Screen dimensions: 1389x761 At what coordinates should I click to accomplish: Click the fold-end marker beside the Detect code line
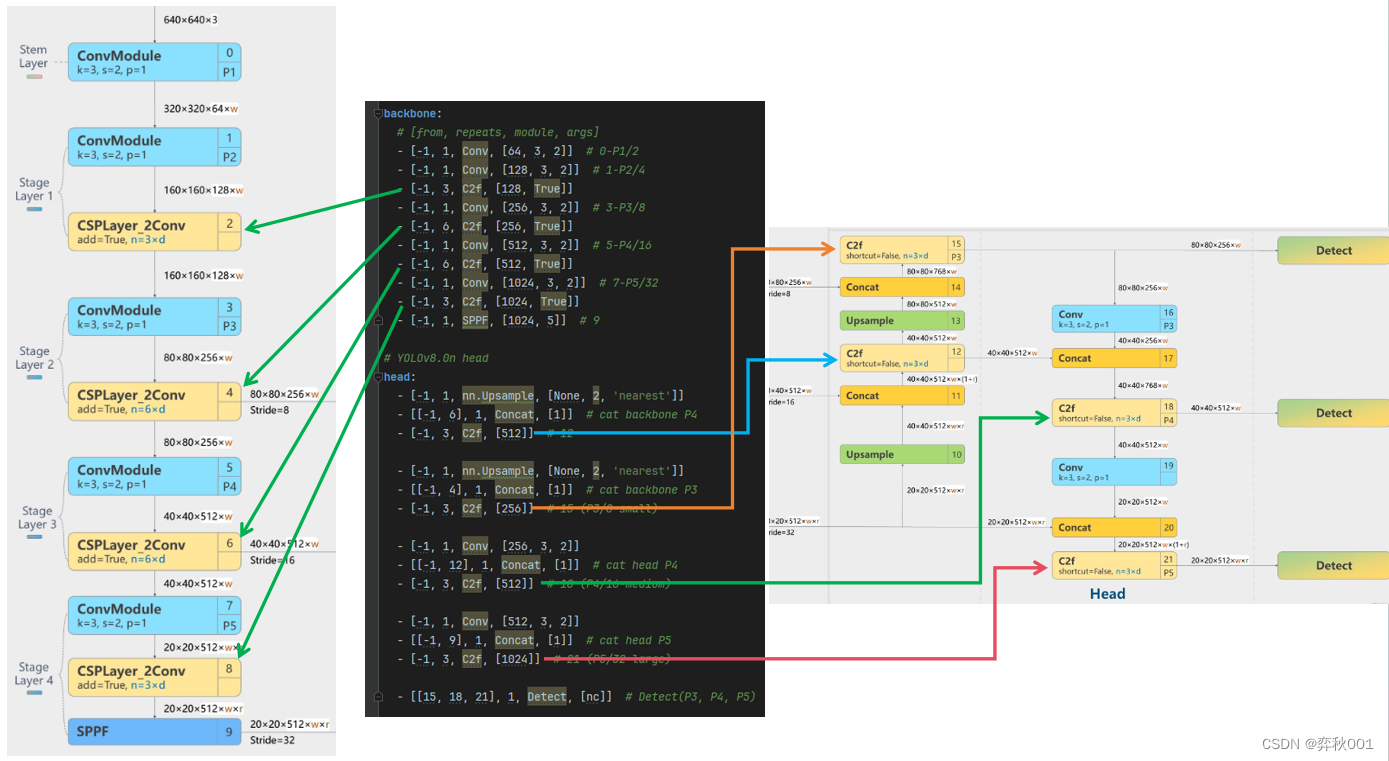(378, 696)
